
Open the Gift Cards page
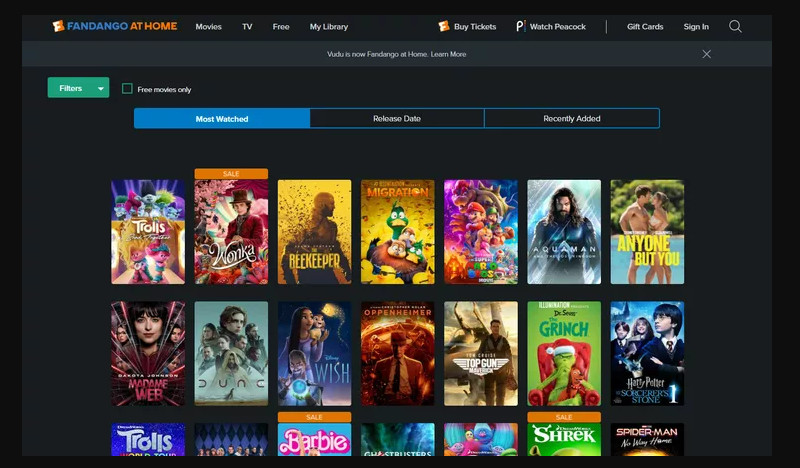[x=645, y=27]
